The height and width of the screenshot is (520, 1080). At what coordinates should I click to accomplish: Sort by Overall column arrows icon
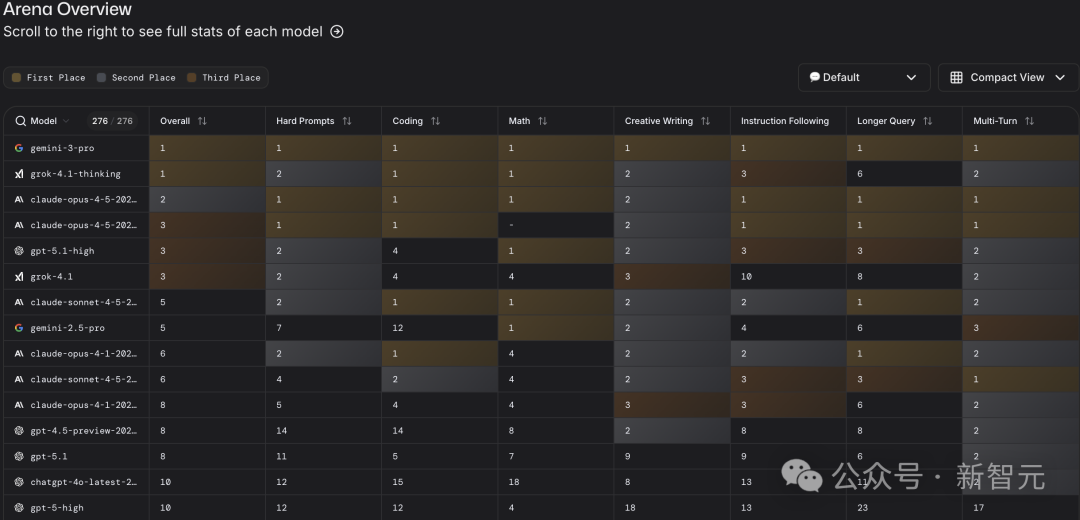pyautogui.click(x=202, y=121)
